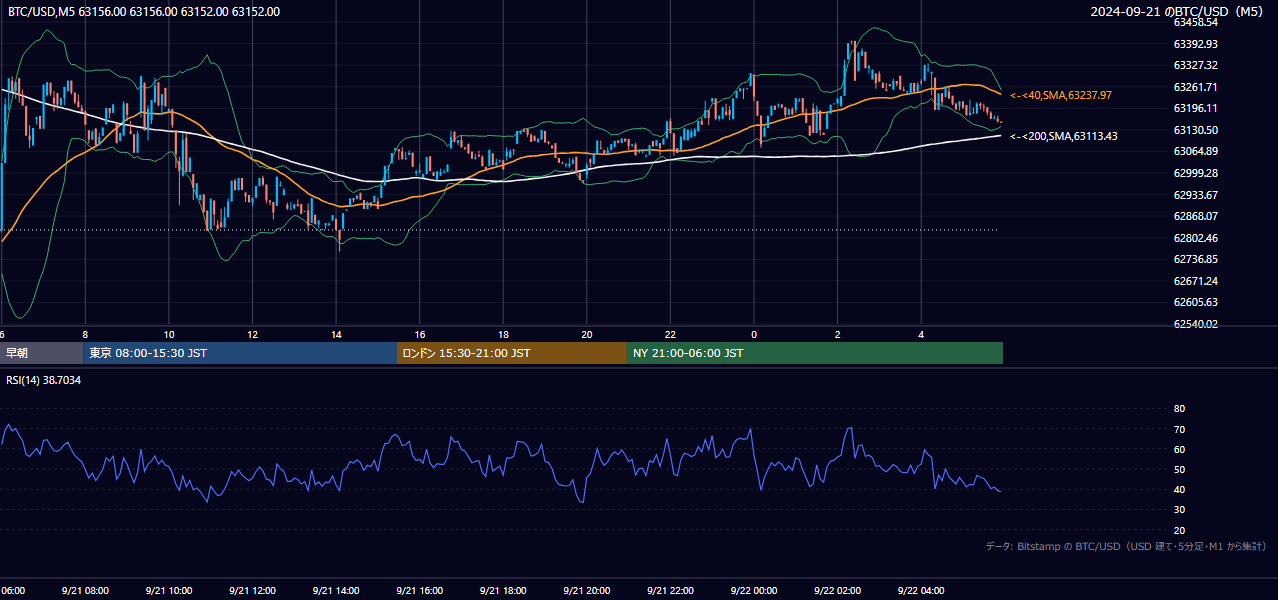Viewport: 1278px width, 600px height.
Task: Click bottom time label 9/21 18:00
Action: (502, 591)
